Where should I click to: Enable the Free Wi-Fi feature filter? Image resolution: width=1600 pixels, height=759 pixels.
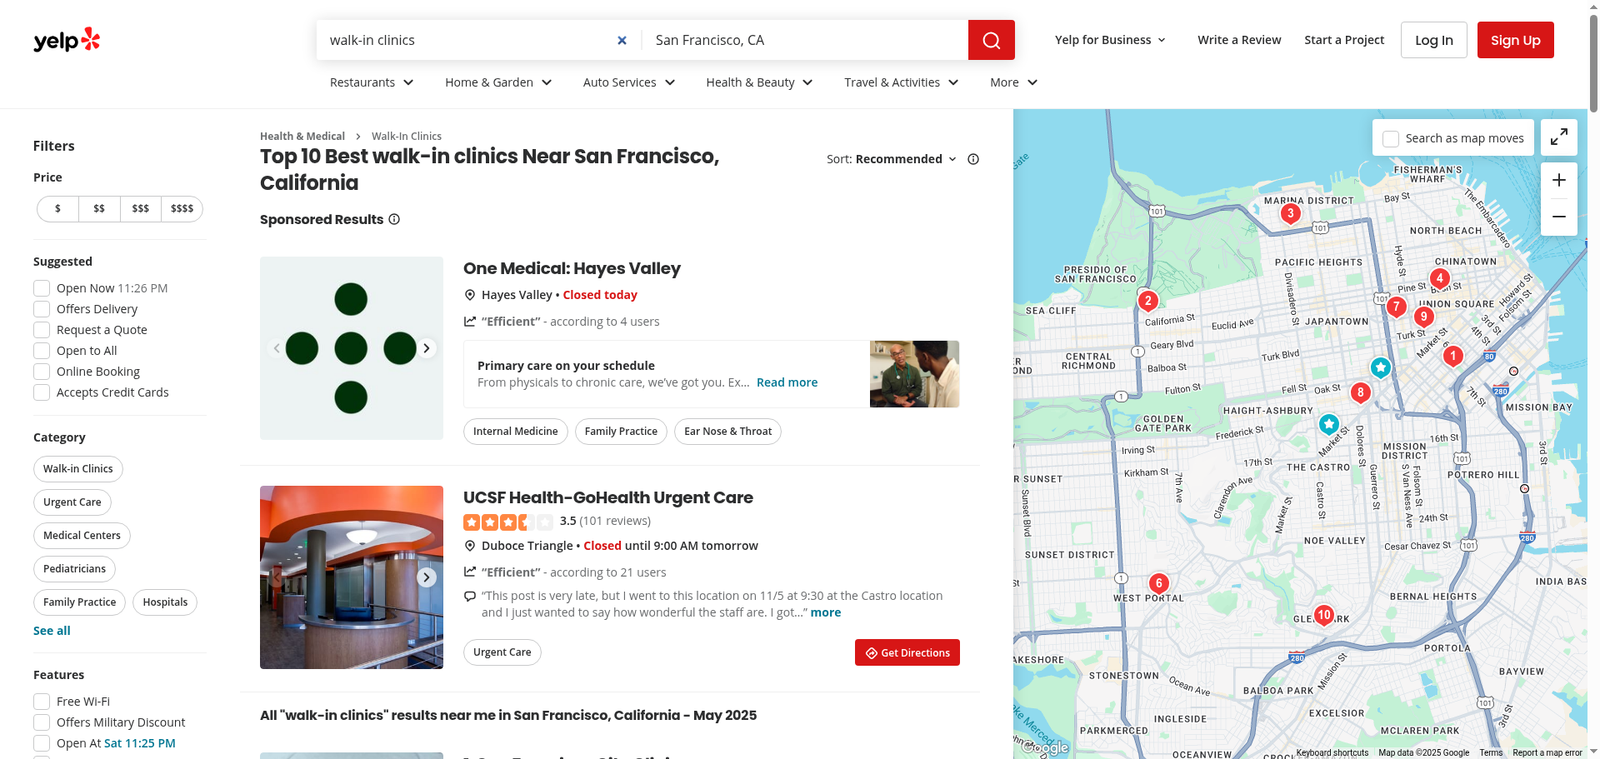click(42, 702)
